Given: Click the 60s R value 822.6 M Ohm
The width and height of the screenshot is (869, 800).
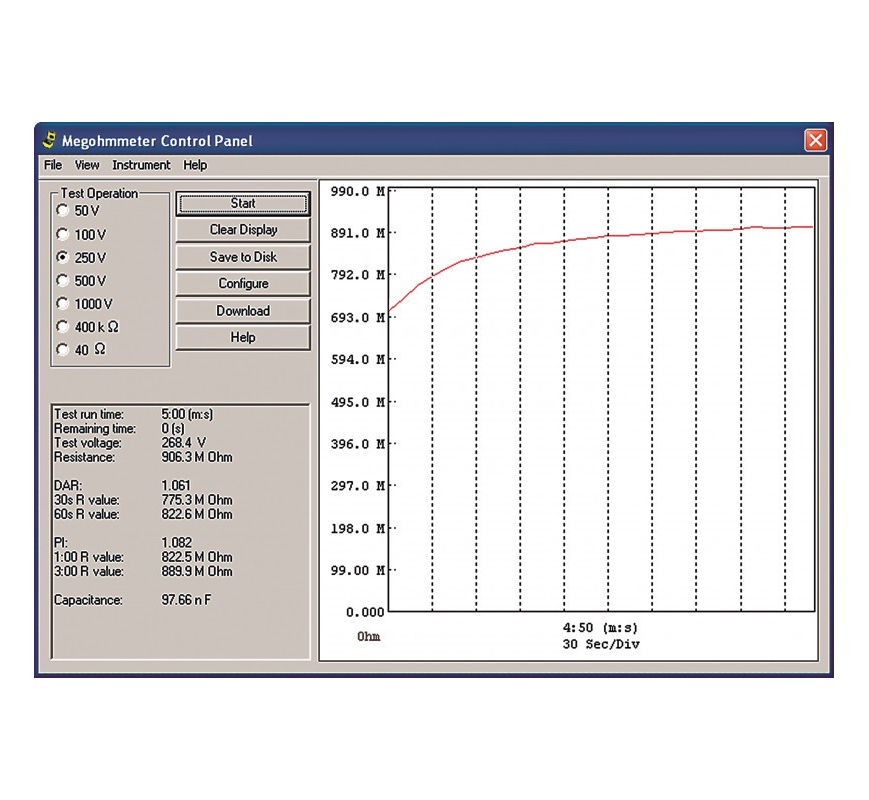Looking at the screenshot, I should [197, 514].
